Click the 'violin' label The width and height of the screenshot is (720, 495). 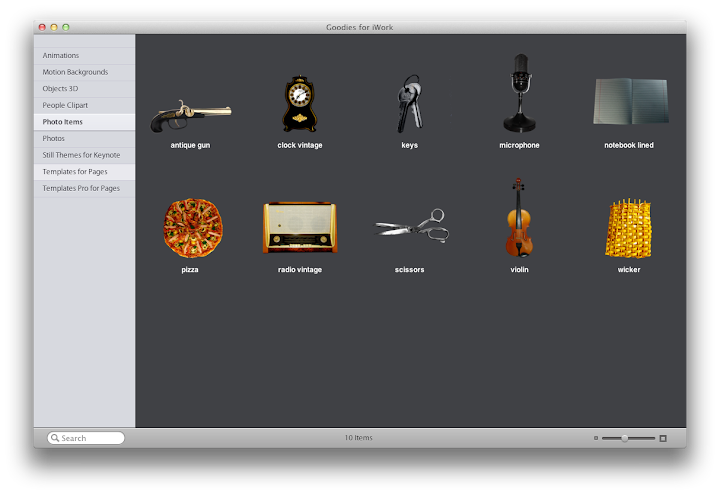[x=519, y=270]
